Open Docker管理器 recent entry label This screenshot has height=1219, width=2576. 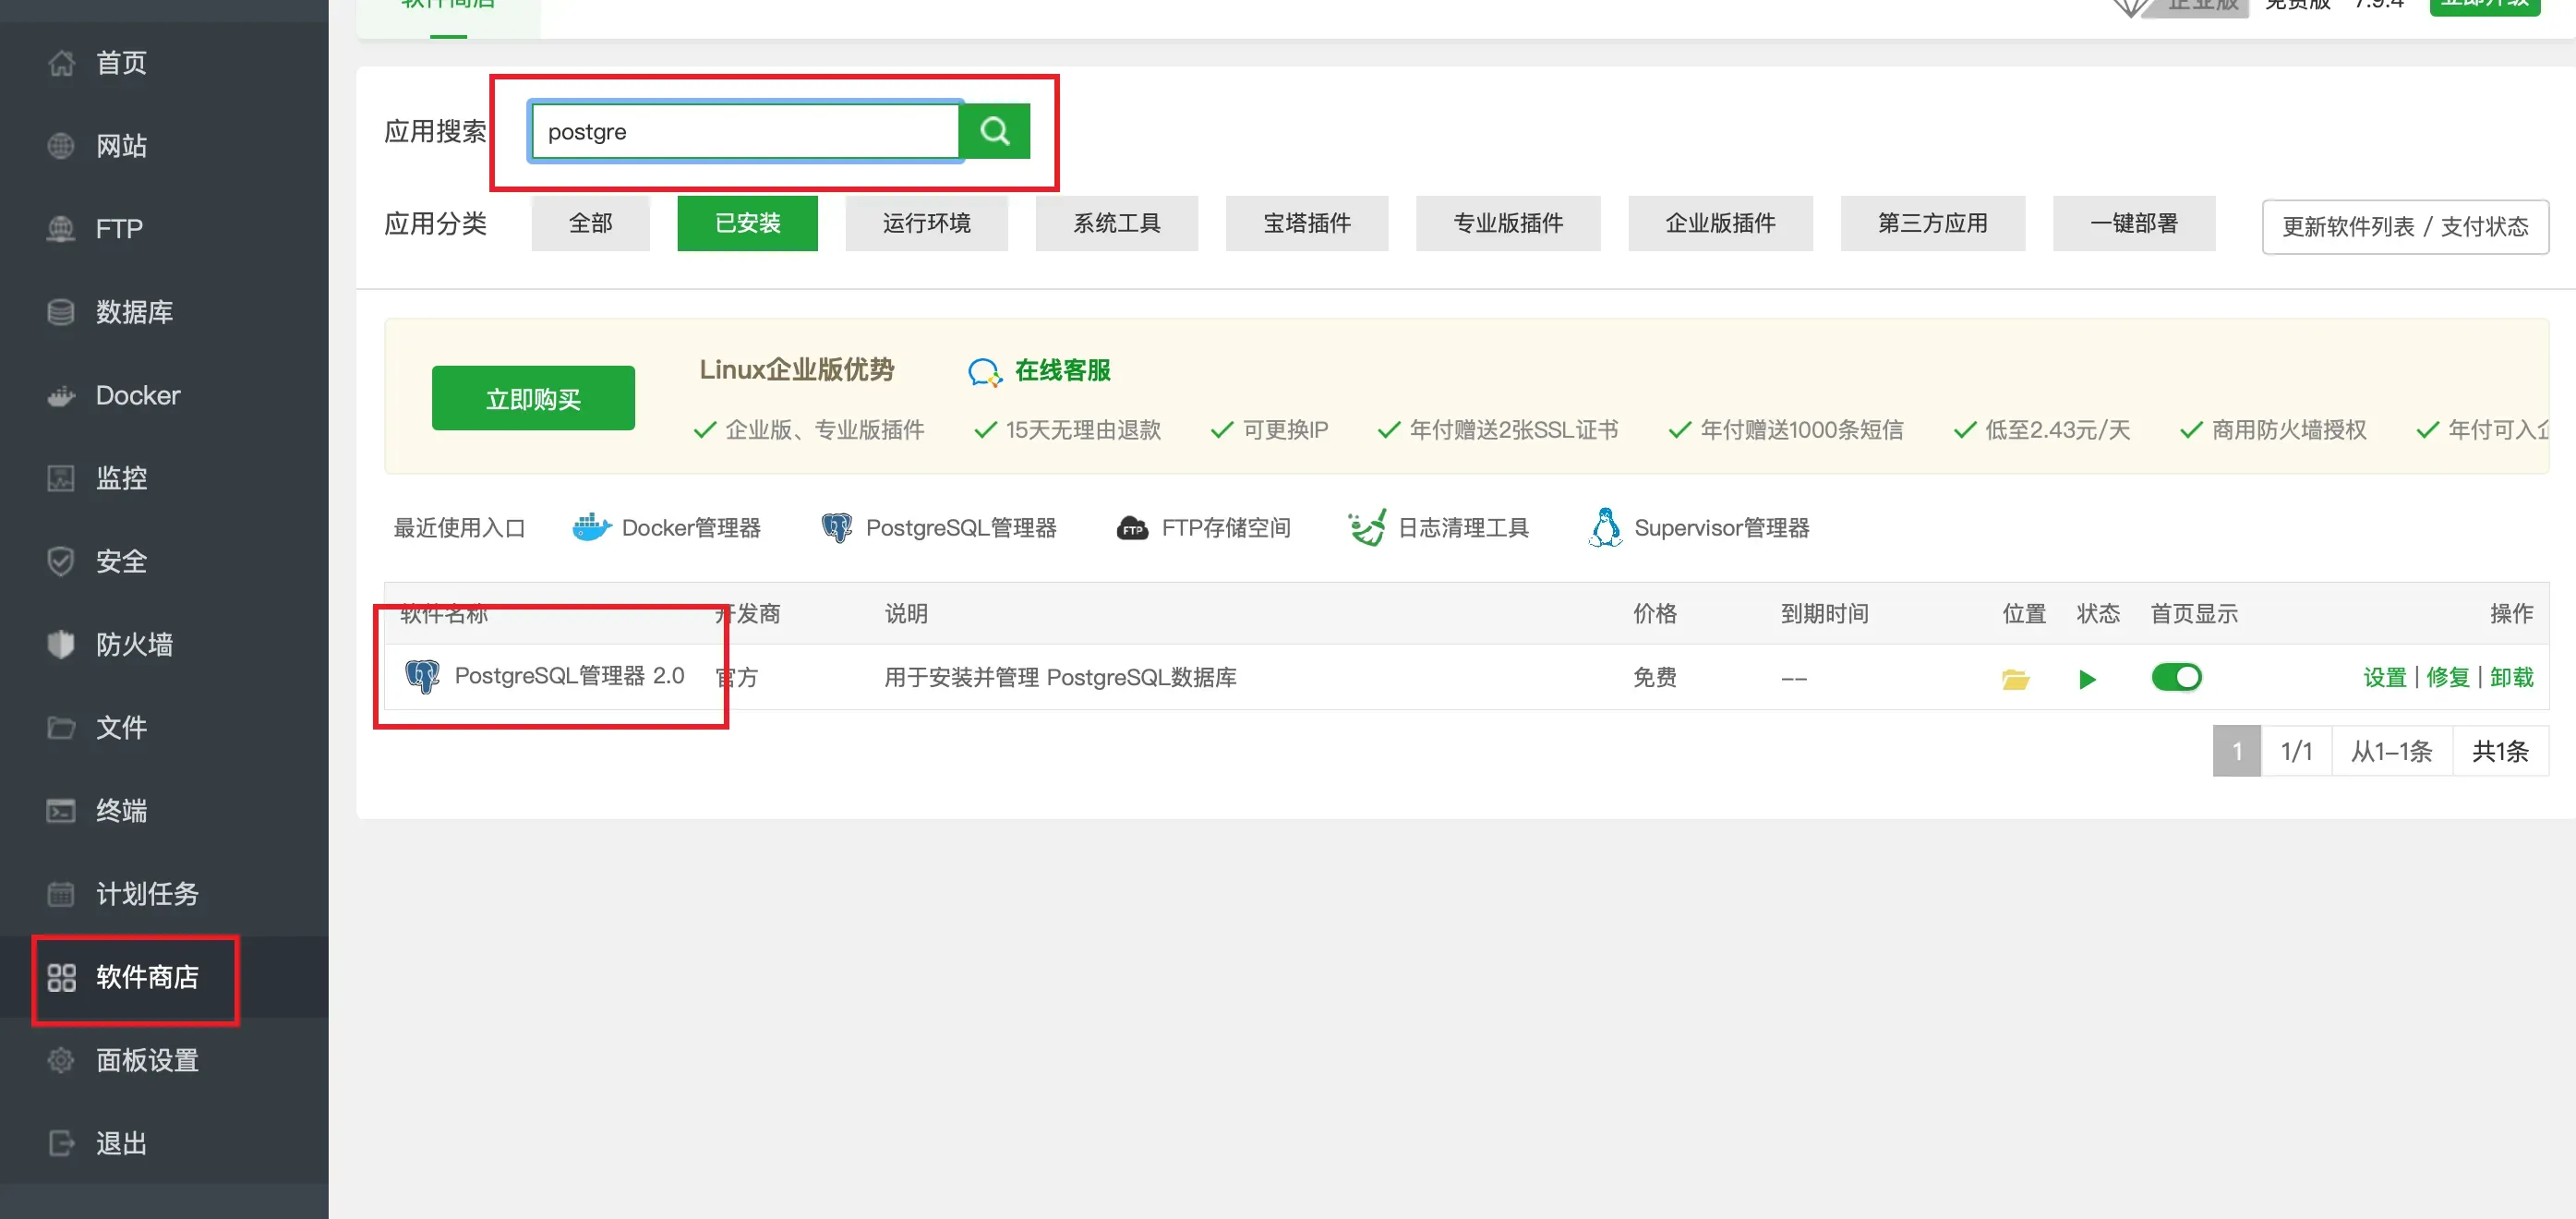pyautogui.click(x=691, y=528)
